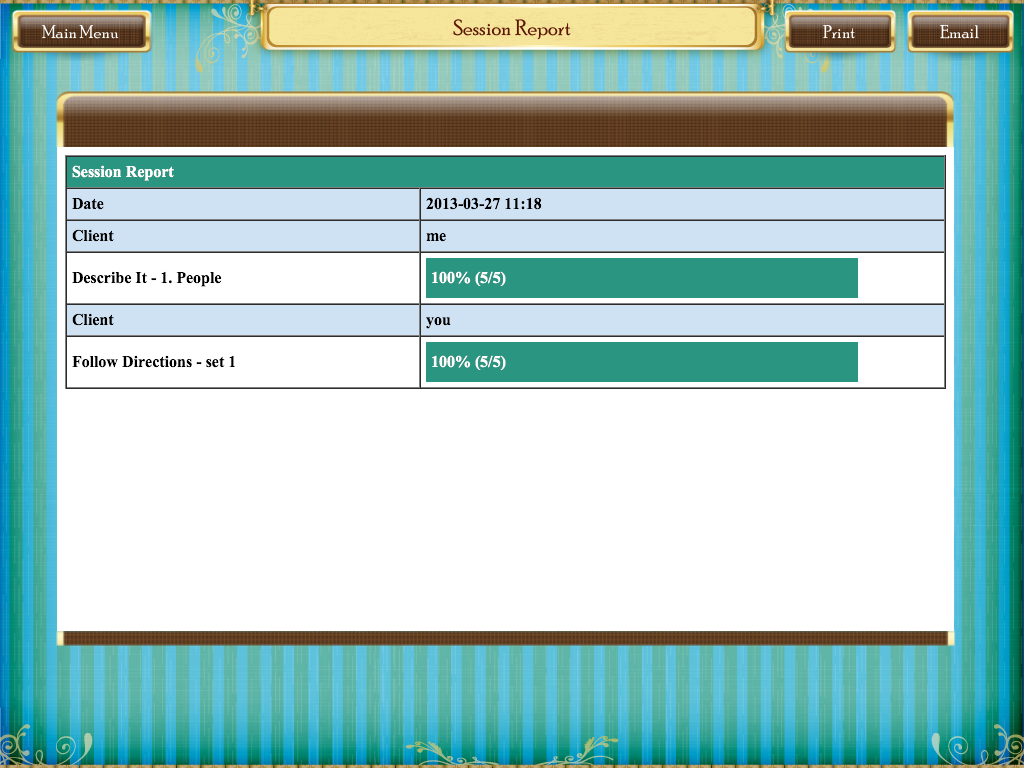Click the 100% score bar for Describe It
The width and height of the screenshot is (1024, 768).
pyautogui.click(x=640, y=277)
